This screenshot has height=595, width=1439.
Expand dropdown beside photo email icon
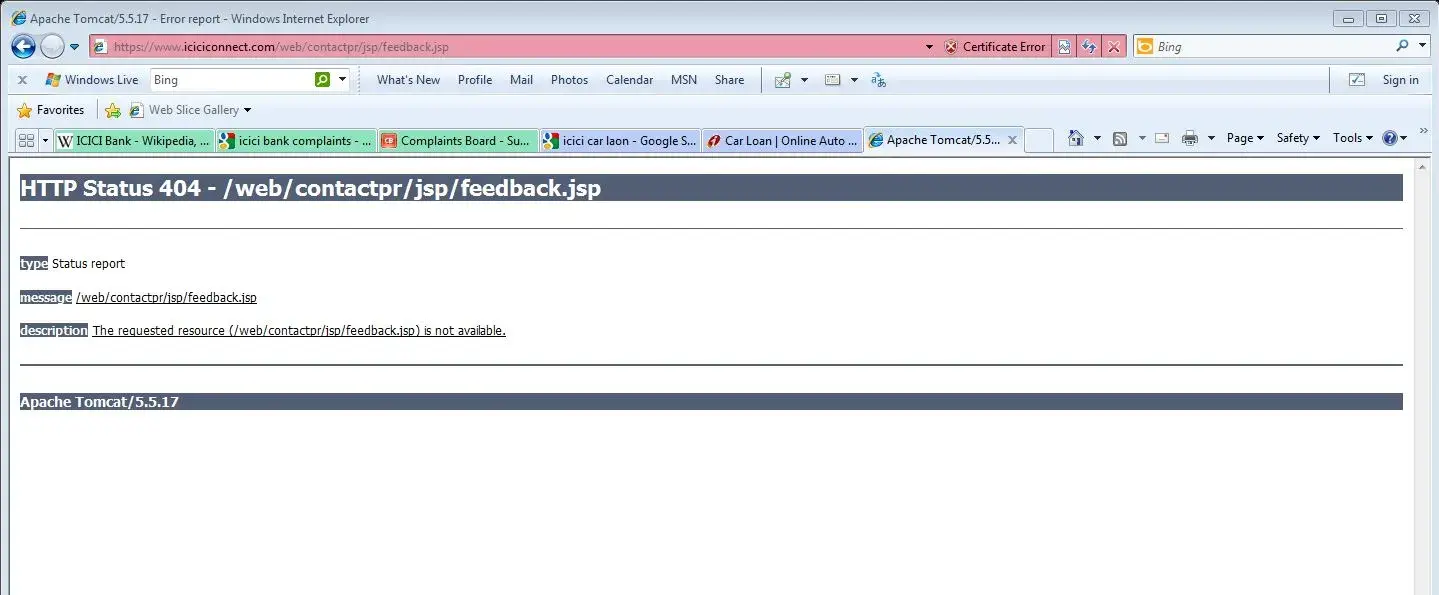click(x=804, y=80)
